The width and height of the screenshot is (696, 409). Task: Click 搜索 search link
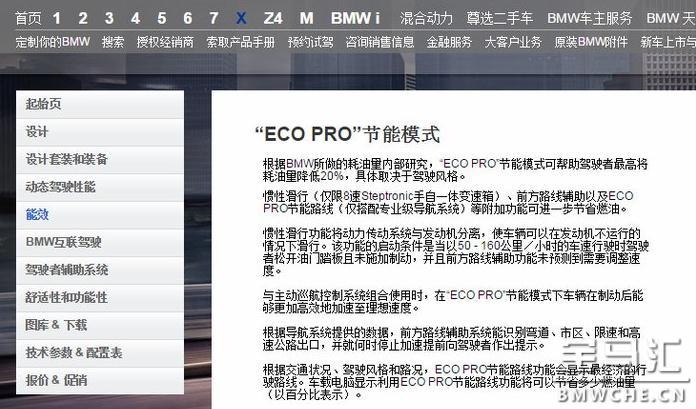click(113, 42)
